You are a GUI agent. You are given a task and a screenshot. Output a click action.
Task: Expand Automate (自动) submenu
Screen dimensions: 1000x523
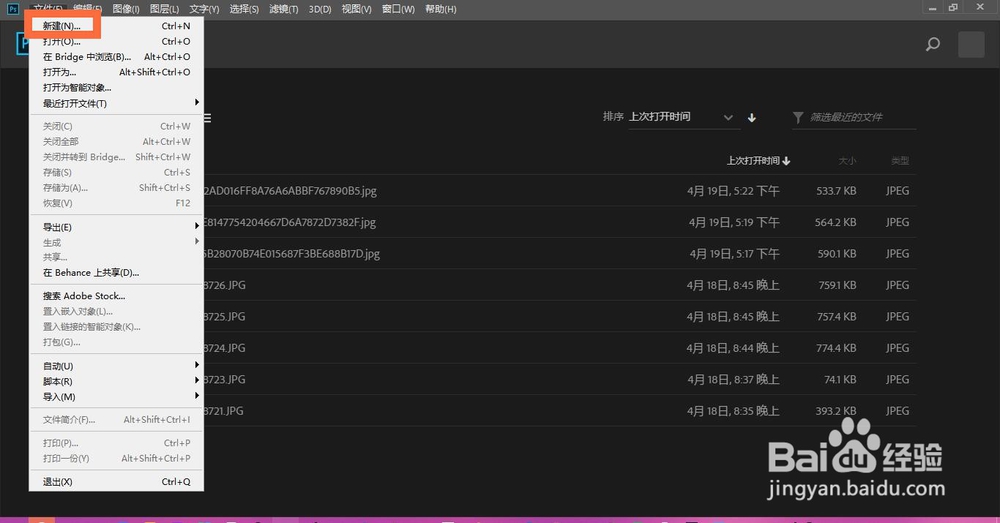pyautogui.click(x=116, y=366)
